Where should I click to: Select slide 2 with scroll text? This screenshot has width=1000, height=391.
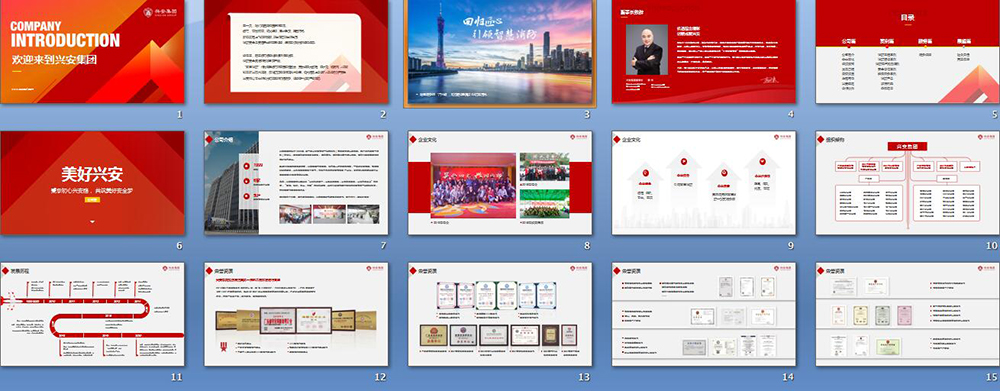(296, 51)
